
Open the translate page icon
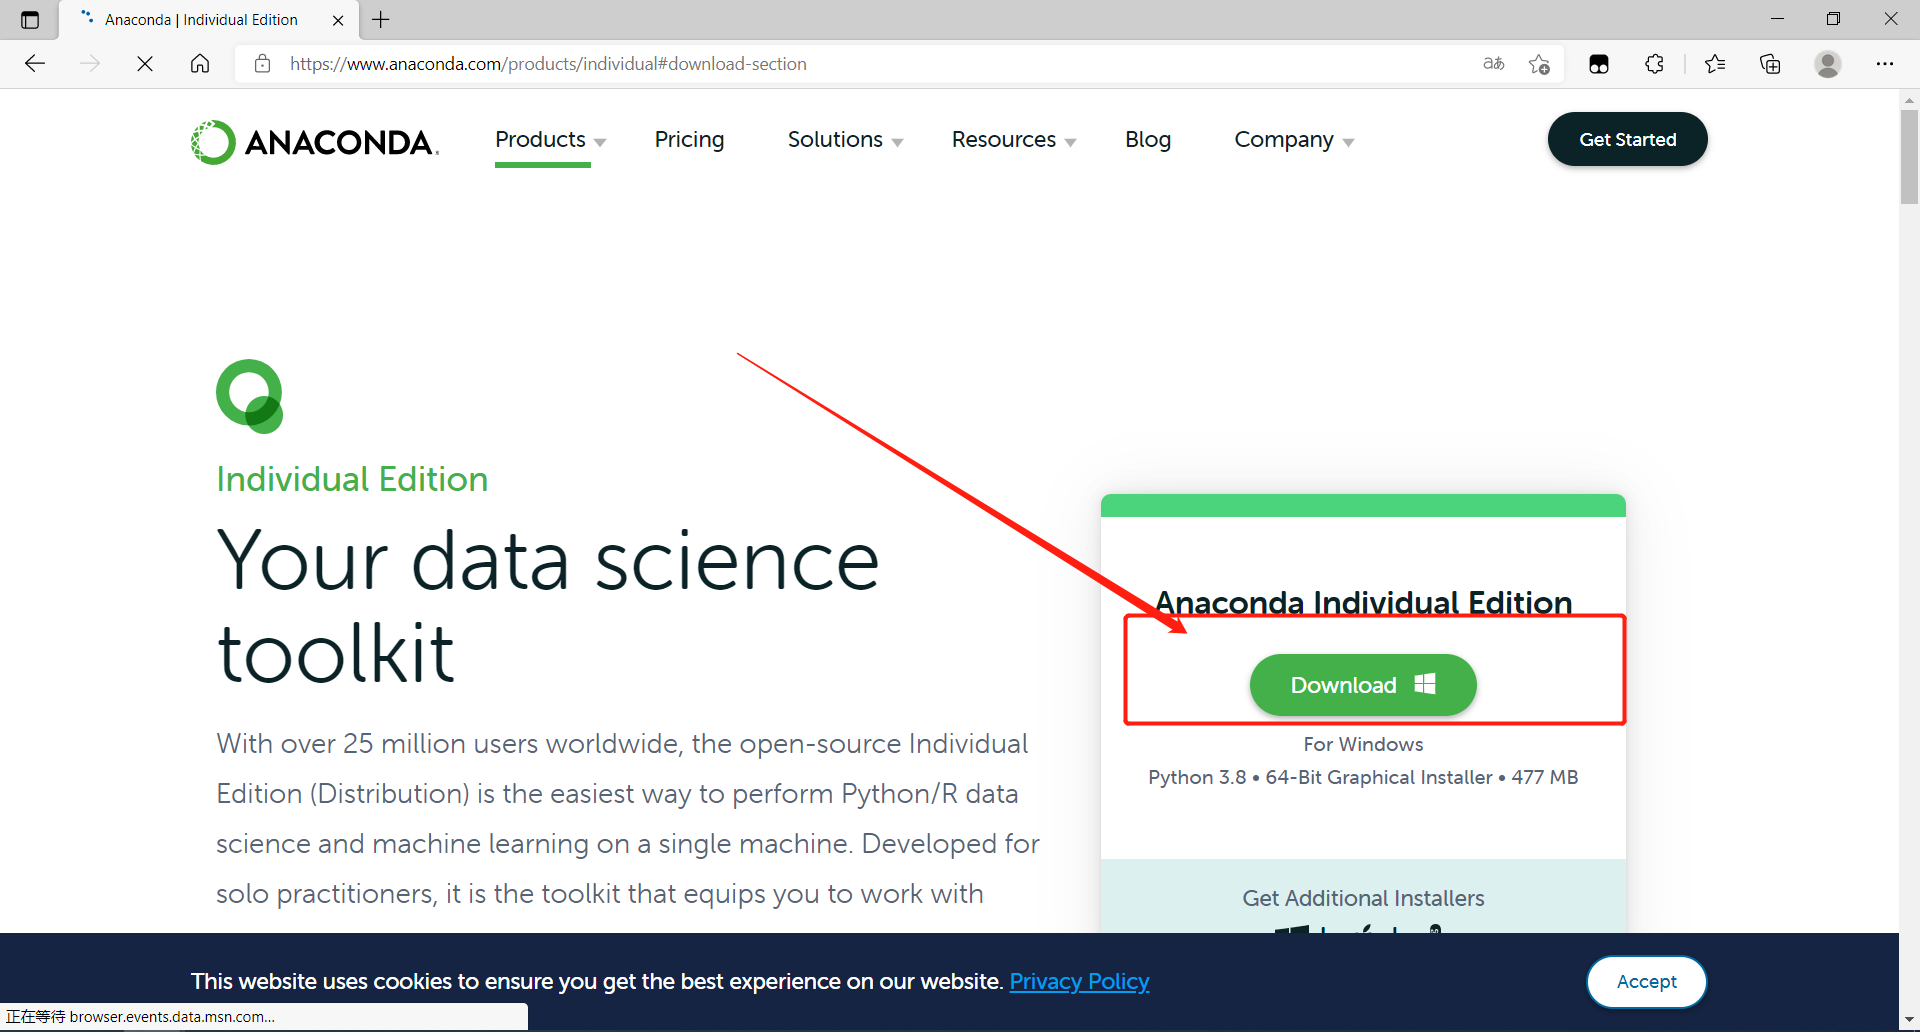[1494, 64]
